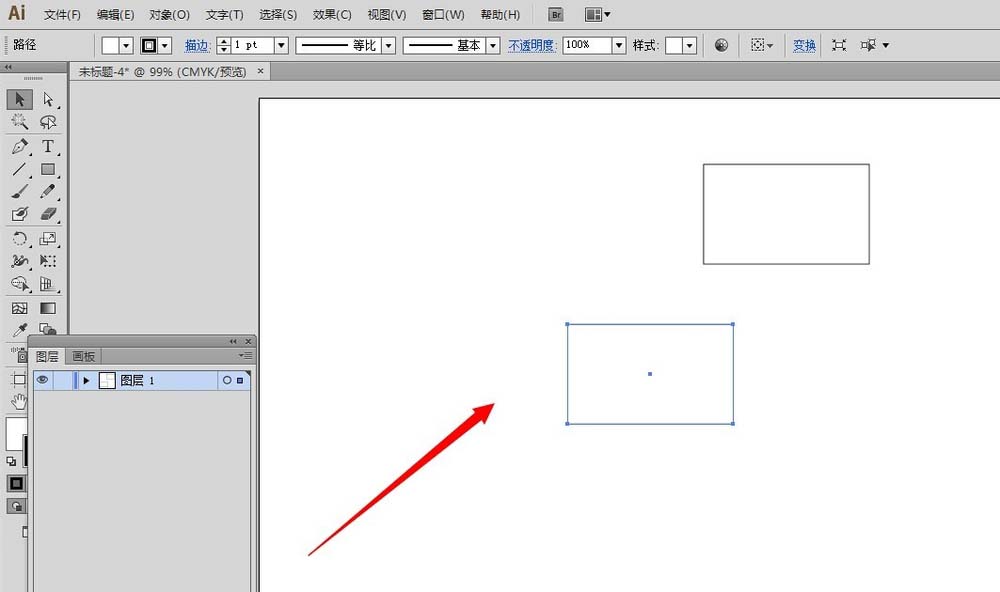Click the selection indicator square of 图层 1
1000x592 pixels.
(x=240, y=380)
